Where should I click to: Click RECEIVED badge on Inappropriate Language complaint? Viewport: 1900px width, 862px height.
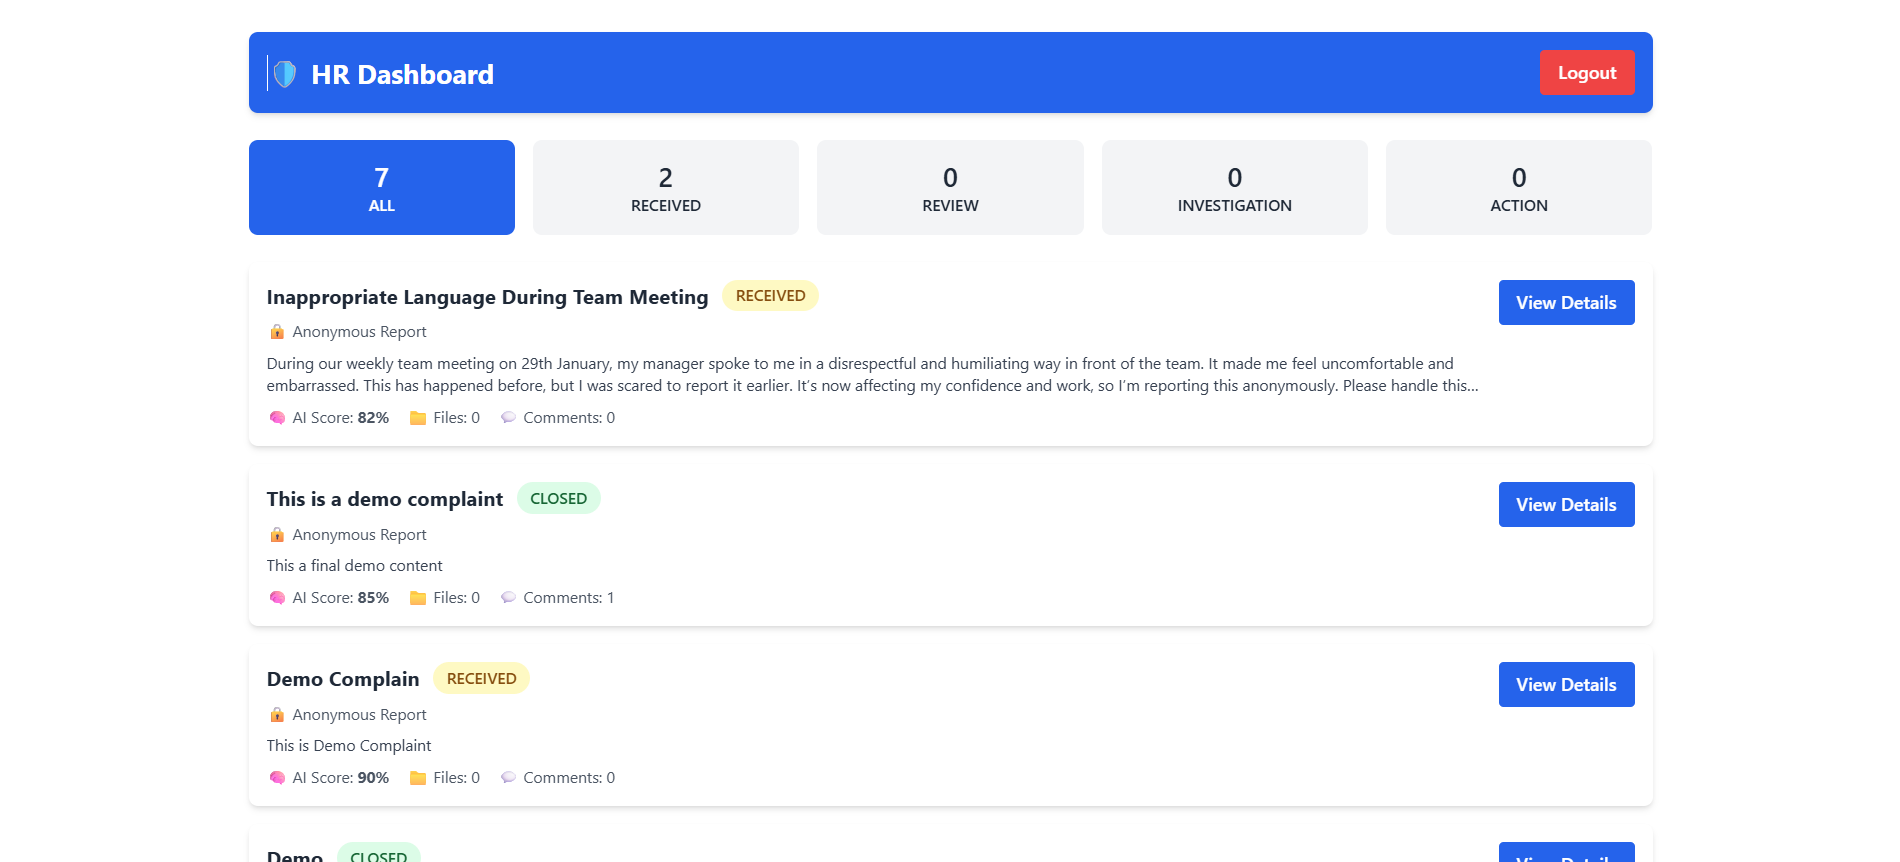point(770,296)
